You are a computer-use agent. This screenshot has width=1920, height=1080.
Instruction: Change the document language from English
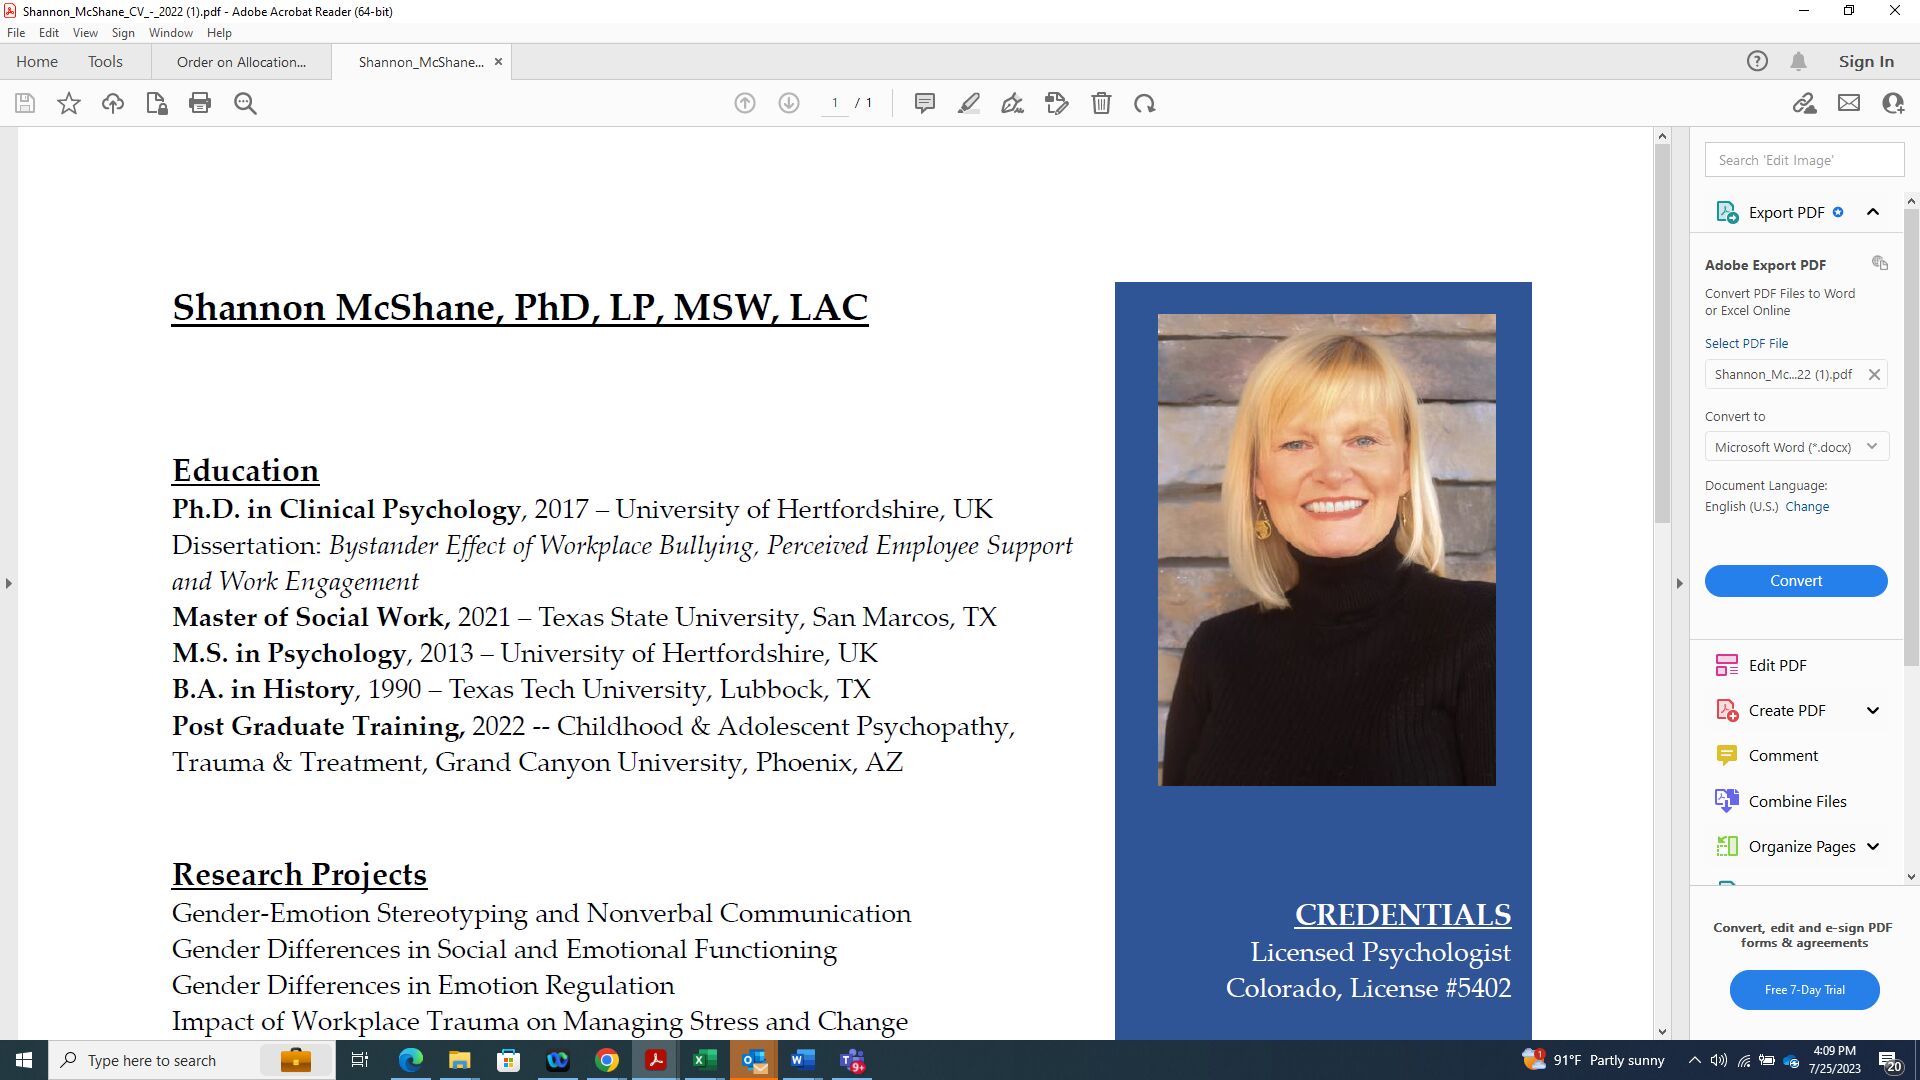point(1808,506)
